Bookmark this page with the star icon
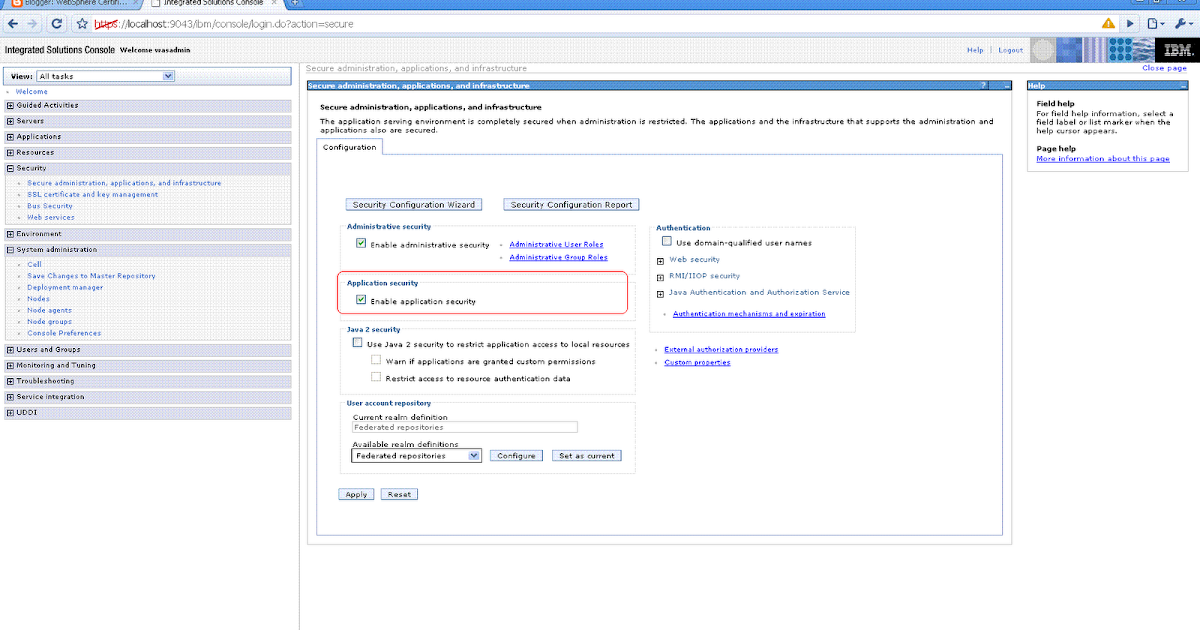 83,23
